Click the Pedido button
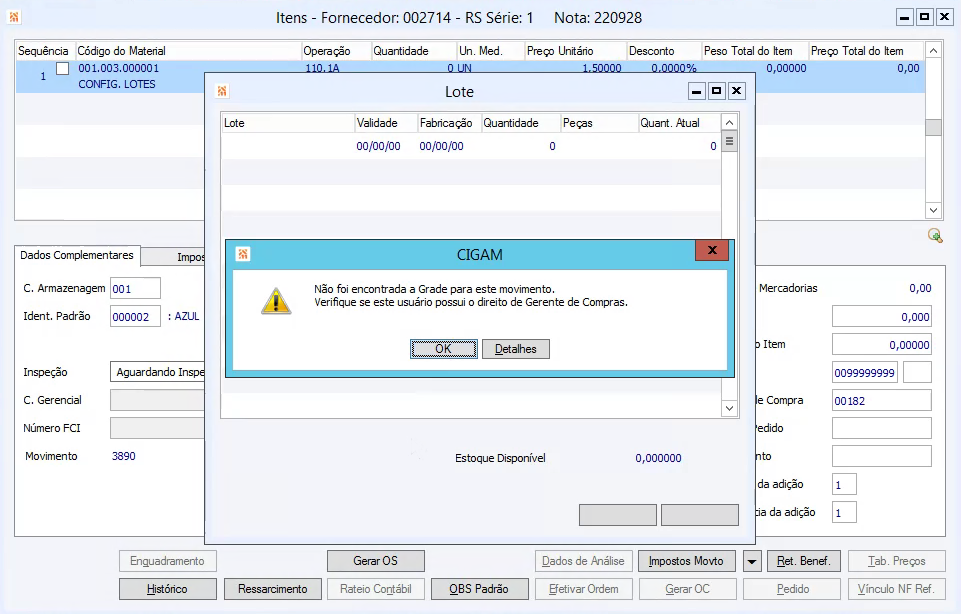The width and height of the screenshot is (961, 614). (792, 589)
